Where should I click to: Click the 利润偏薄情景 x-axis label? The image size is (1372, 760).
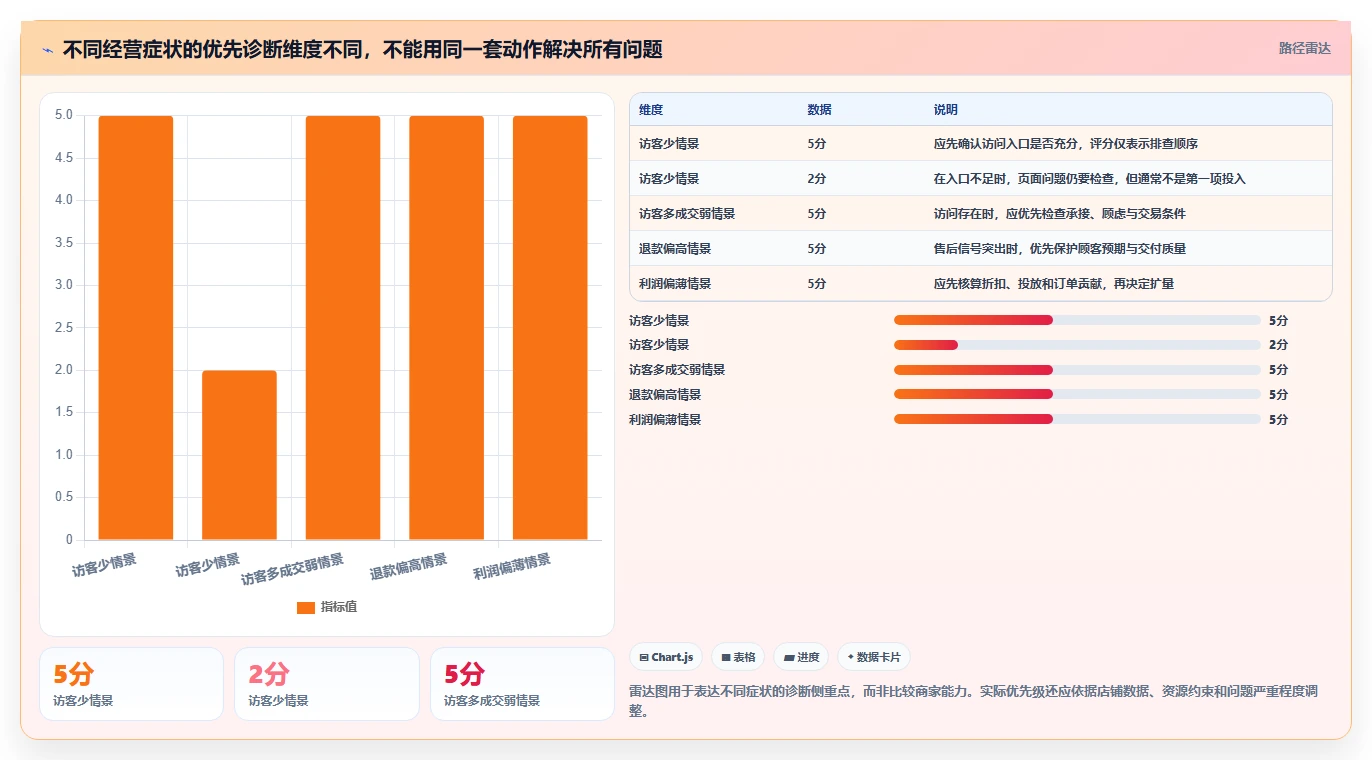tap(512, 567)
